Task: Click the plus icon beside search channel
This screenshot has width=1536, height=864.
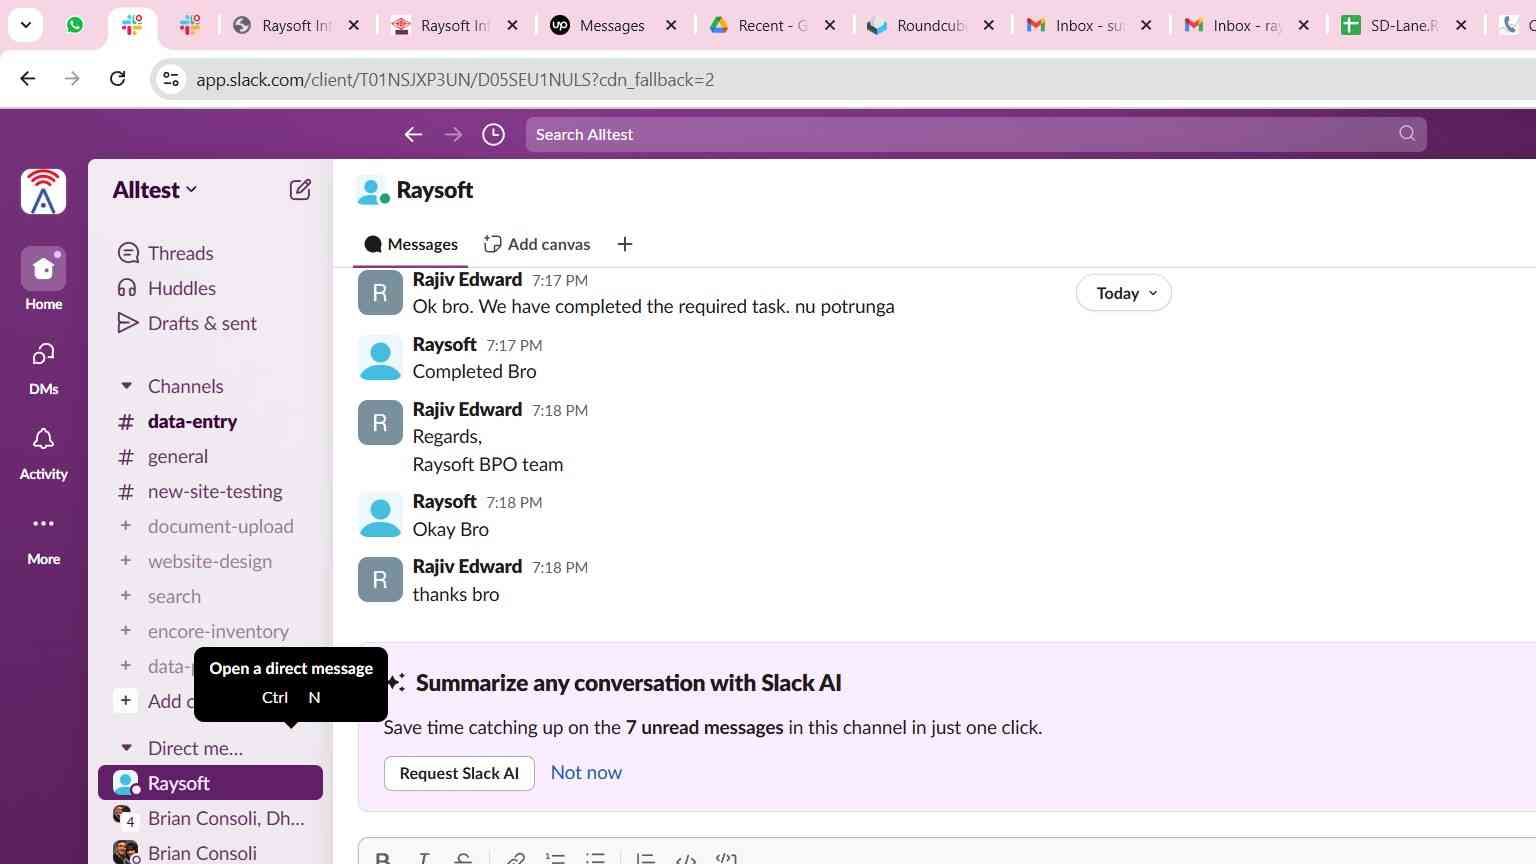Action: (x=125, y=596)
